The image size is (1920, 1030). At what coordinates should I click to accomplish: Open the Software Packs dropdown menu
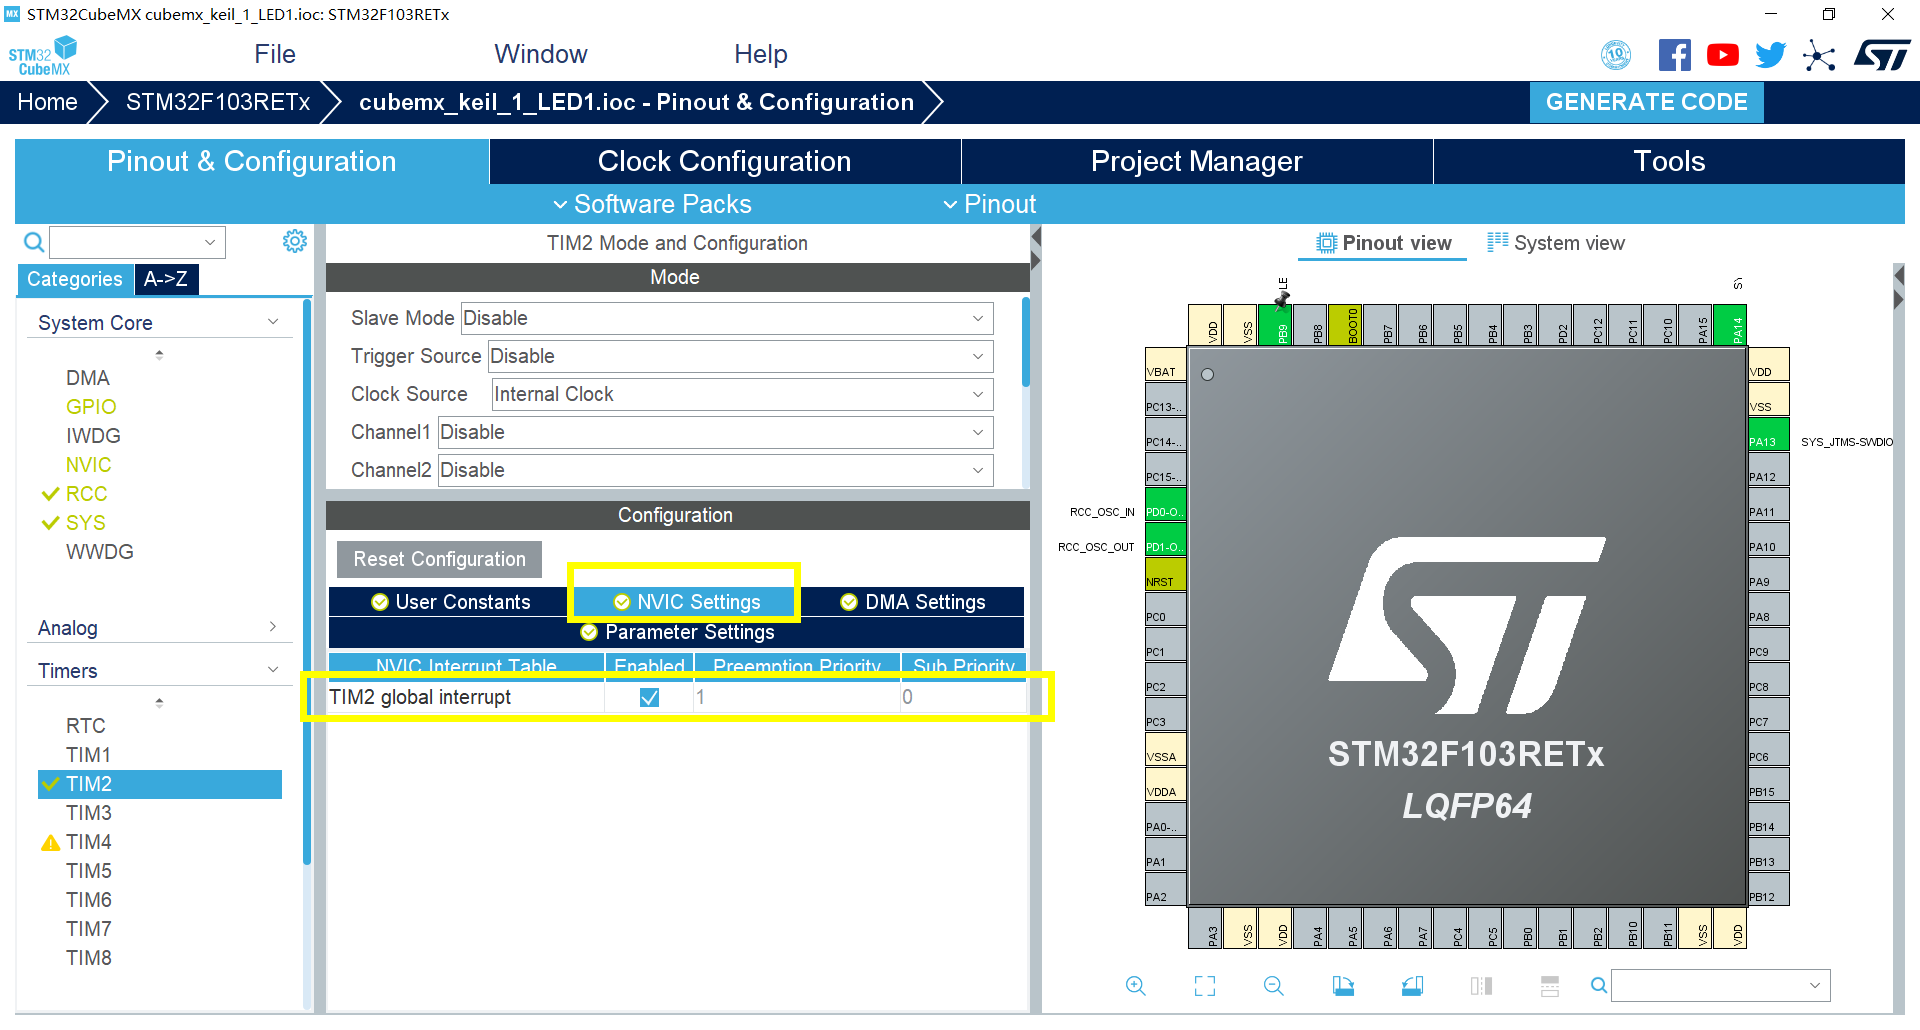[652, 204]
